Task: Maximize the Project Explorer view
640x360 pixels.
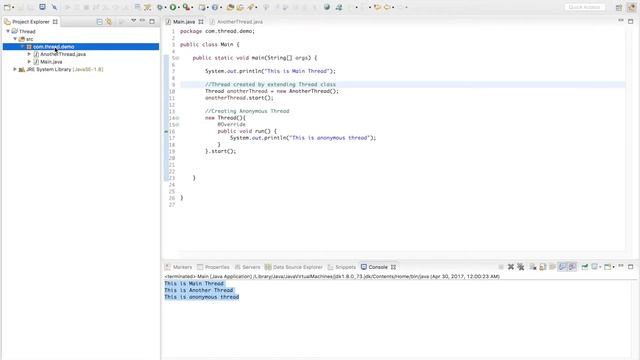Action: pos(152,21)
